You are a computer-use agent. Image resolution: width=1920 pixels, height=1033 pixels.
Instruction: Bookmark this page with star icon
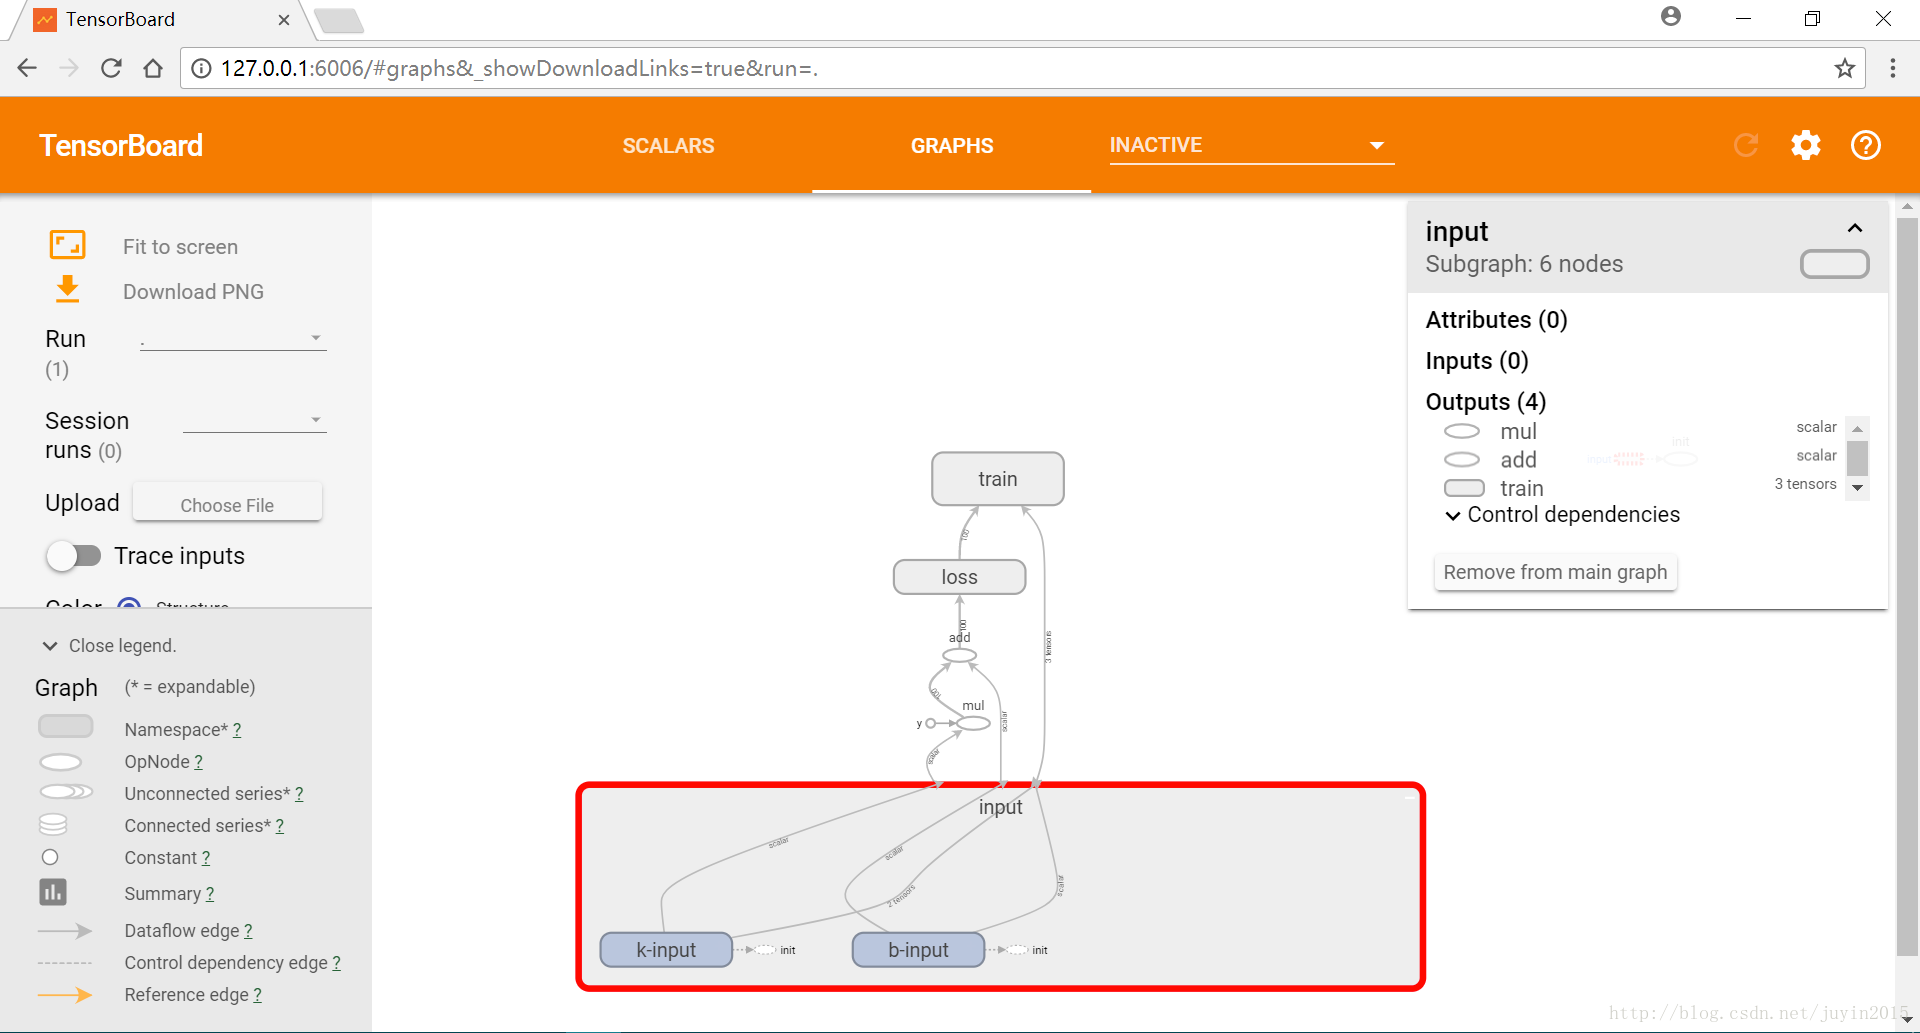coord(1844,68)
